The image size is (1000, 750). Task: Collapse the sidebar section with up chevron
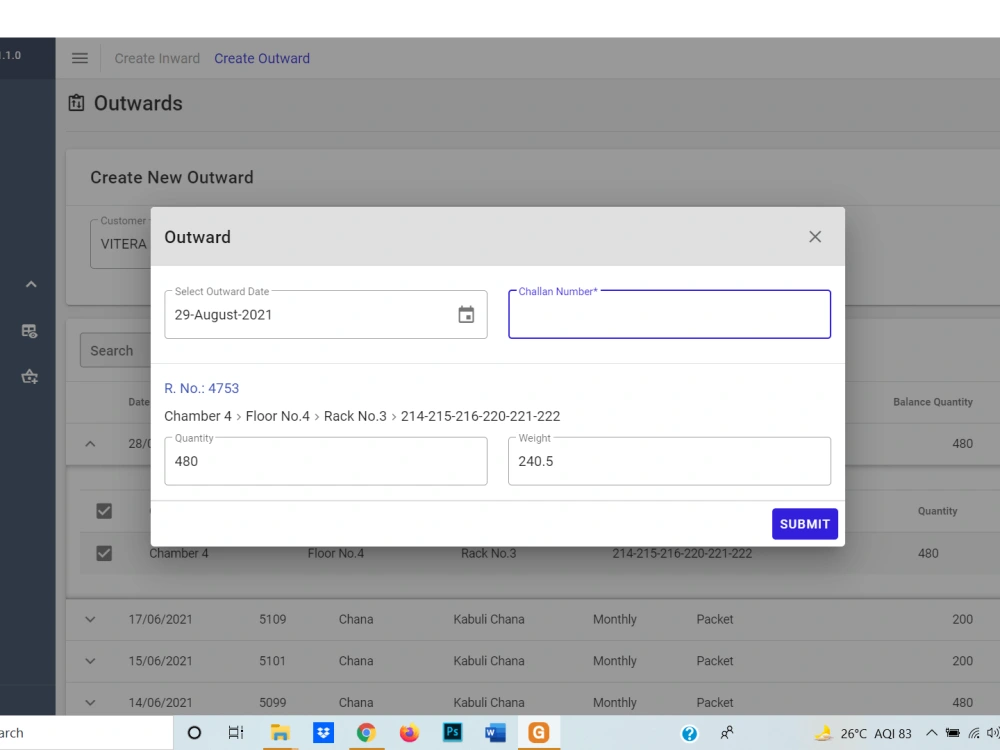click(x=31, y=284)
